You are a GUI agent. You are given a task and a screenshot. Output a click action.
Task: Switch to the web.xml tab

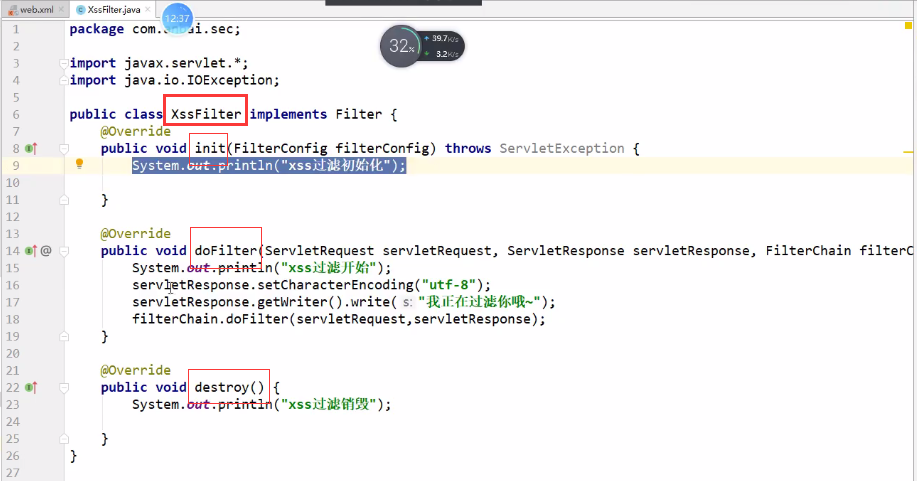click(36, 8)
